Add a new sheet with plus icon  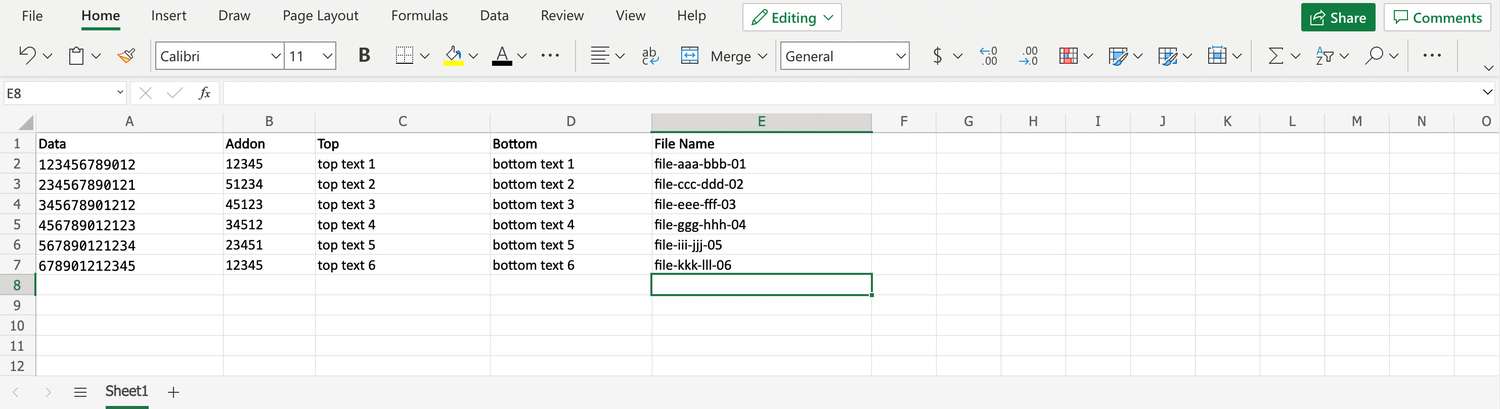(174, 392)
